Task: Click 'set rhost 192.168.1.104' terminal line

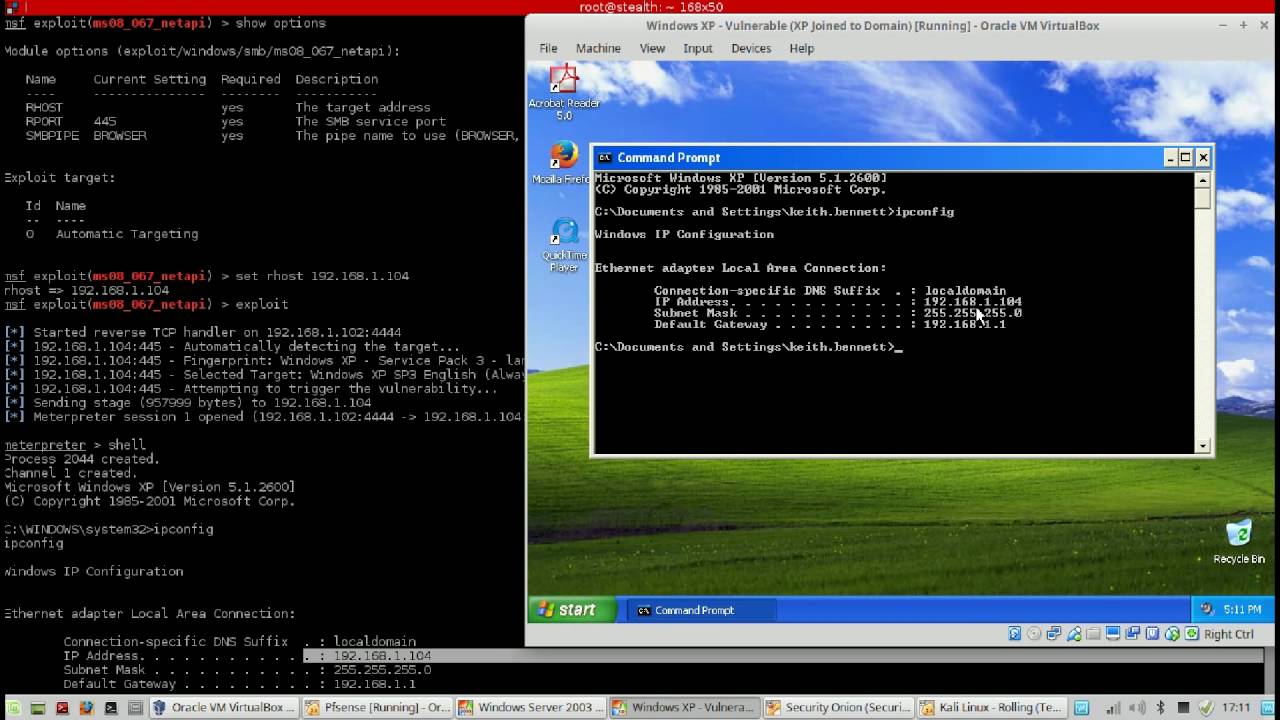Action: [x=207, y=276]
